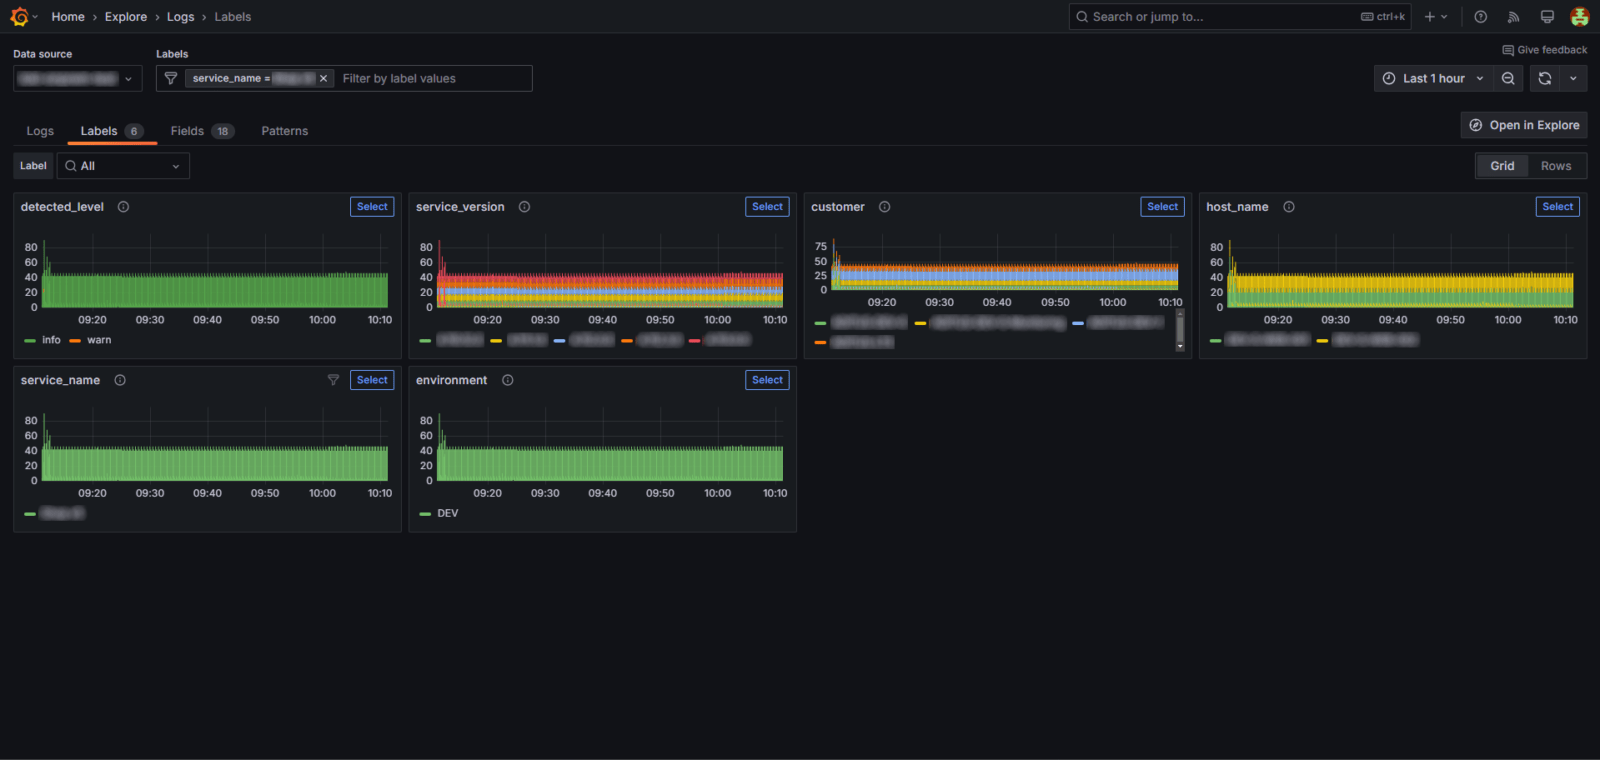
Task: Expand the New plus menu chevron
Action: point(1444,17)
